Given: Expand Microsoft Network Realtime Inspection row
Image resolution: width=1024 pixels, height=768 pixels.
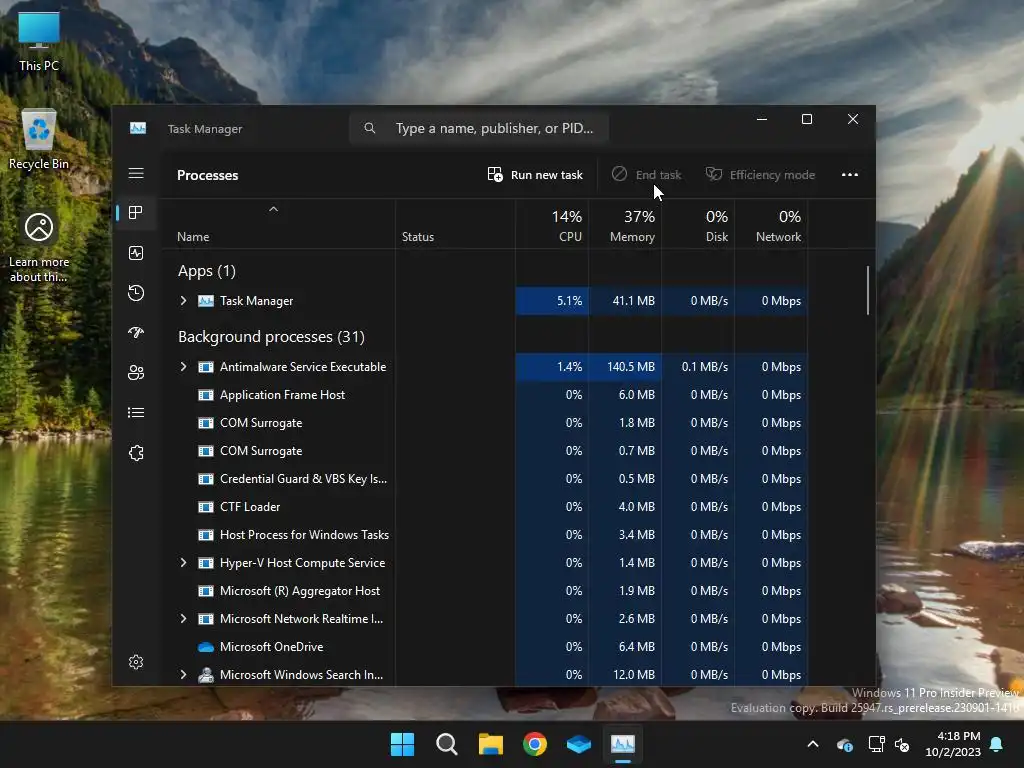Looking at the screenshot, I should (184, 618).
